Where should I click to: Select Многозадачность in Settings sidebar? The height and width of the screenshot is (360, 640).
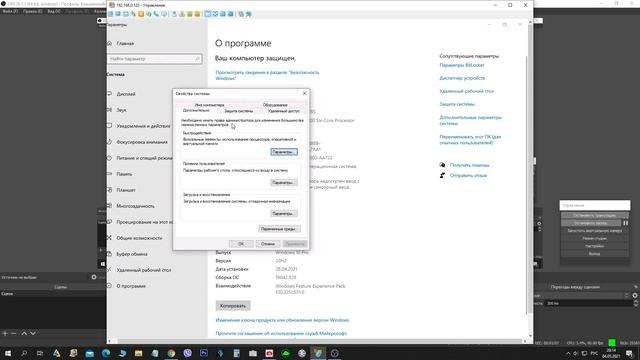pos(135,206)
